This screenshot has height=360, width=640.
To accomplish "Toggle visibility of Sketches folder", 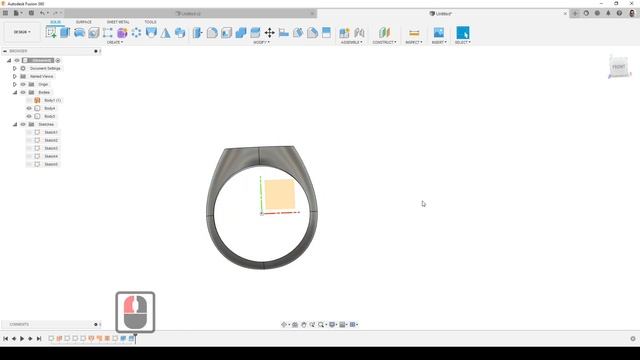I will [x=23, y=124].
